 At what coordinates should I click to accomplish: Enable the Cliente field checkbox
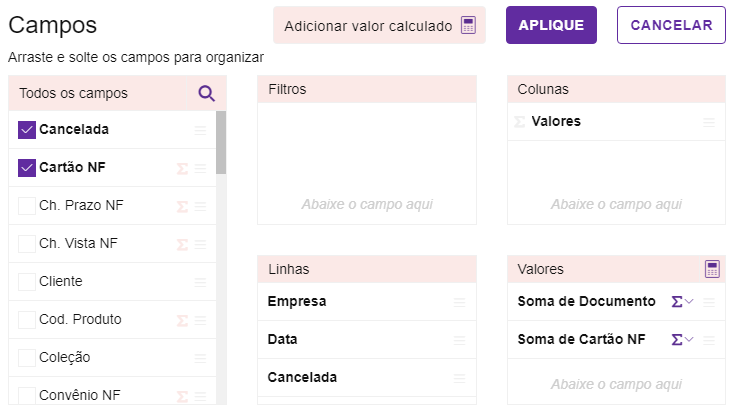click(27, 282)
